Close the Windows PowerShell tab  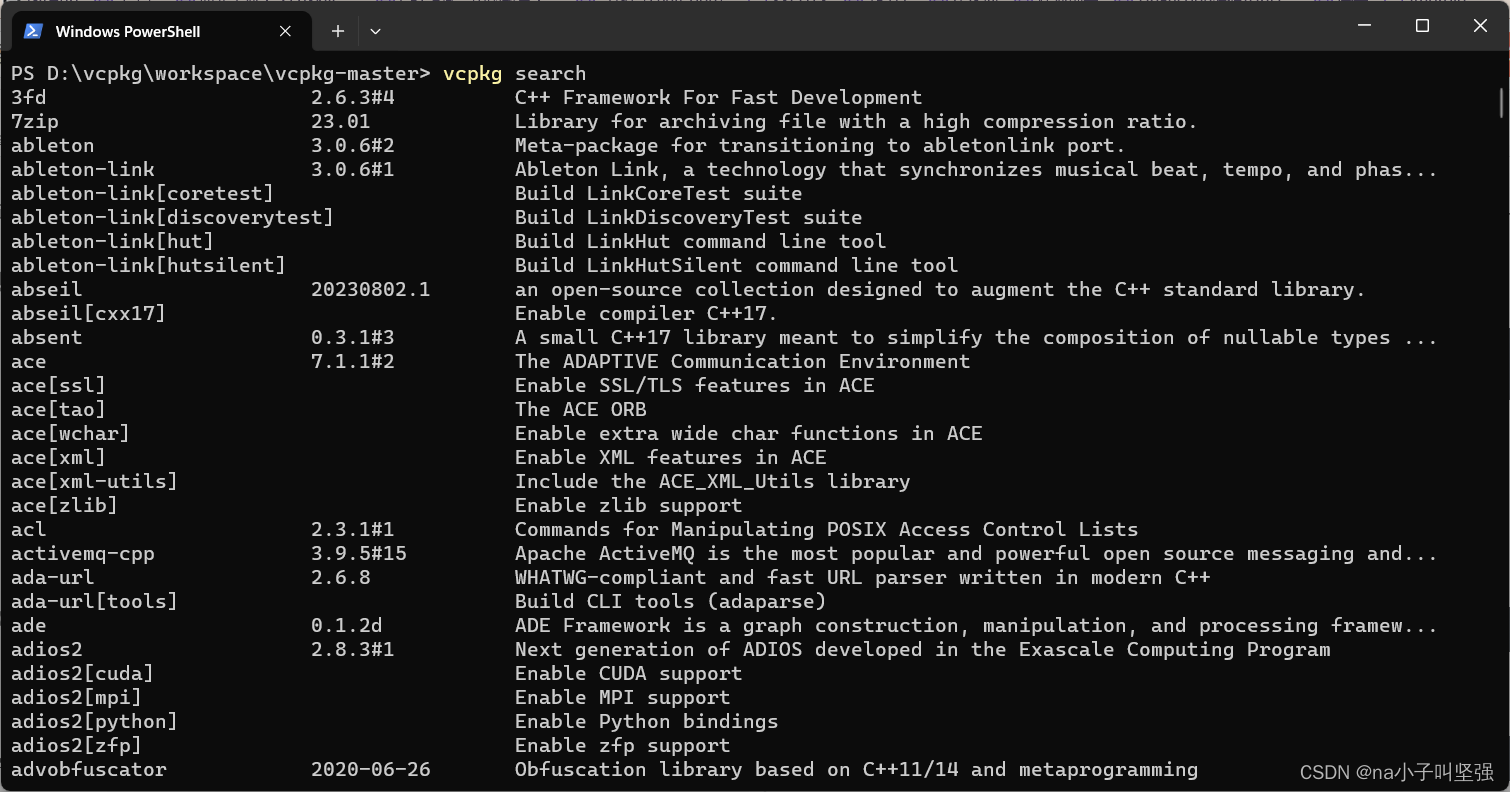click(285, 31)
